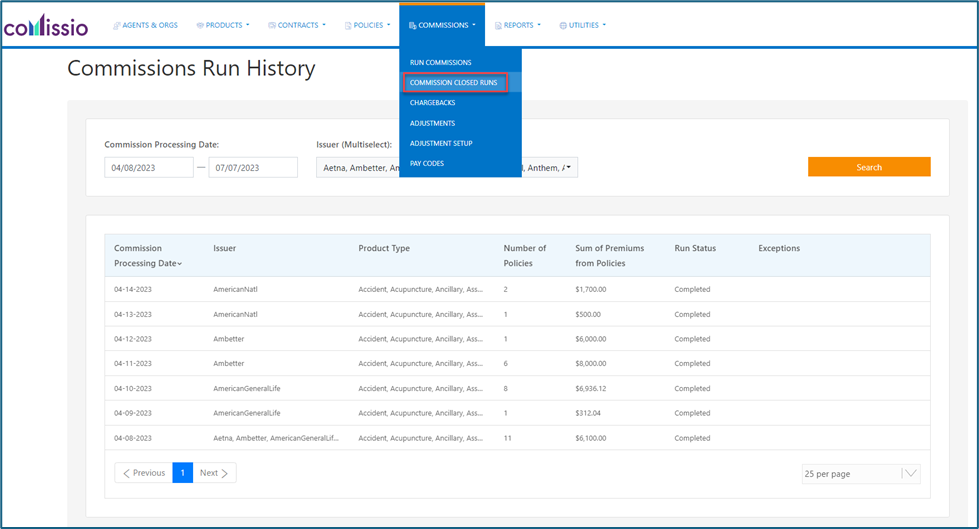
Task: Open Agents & Orgs navigation item
Action: tap(146, 25)
